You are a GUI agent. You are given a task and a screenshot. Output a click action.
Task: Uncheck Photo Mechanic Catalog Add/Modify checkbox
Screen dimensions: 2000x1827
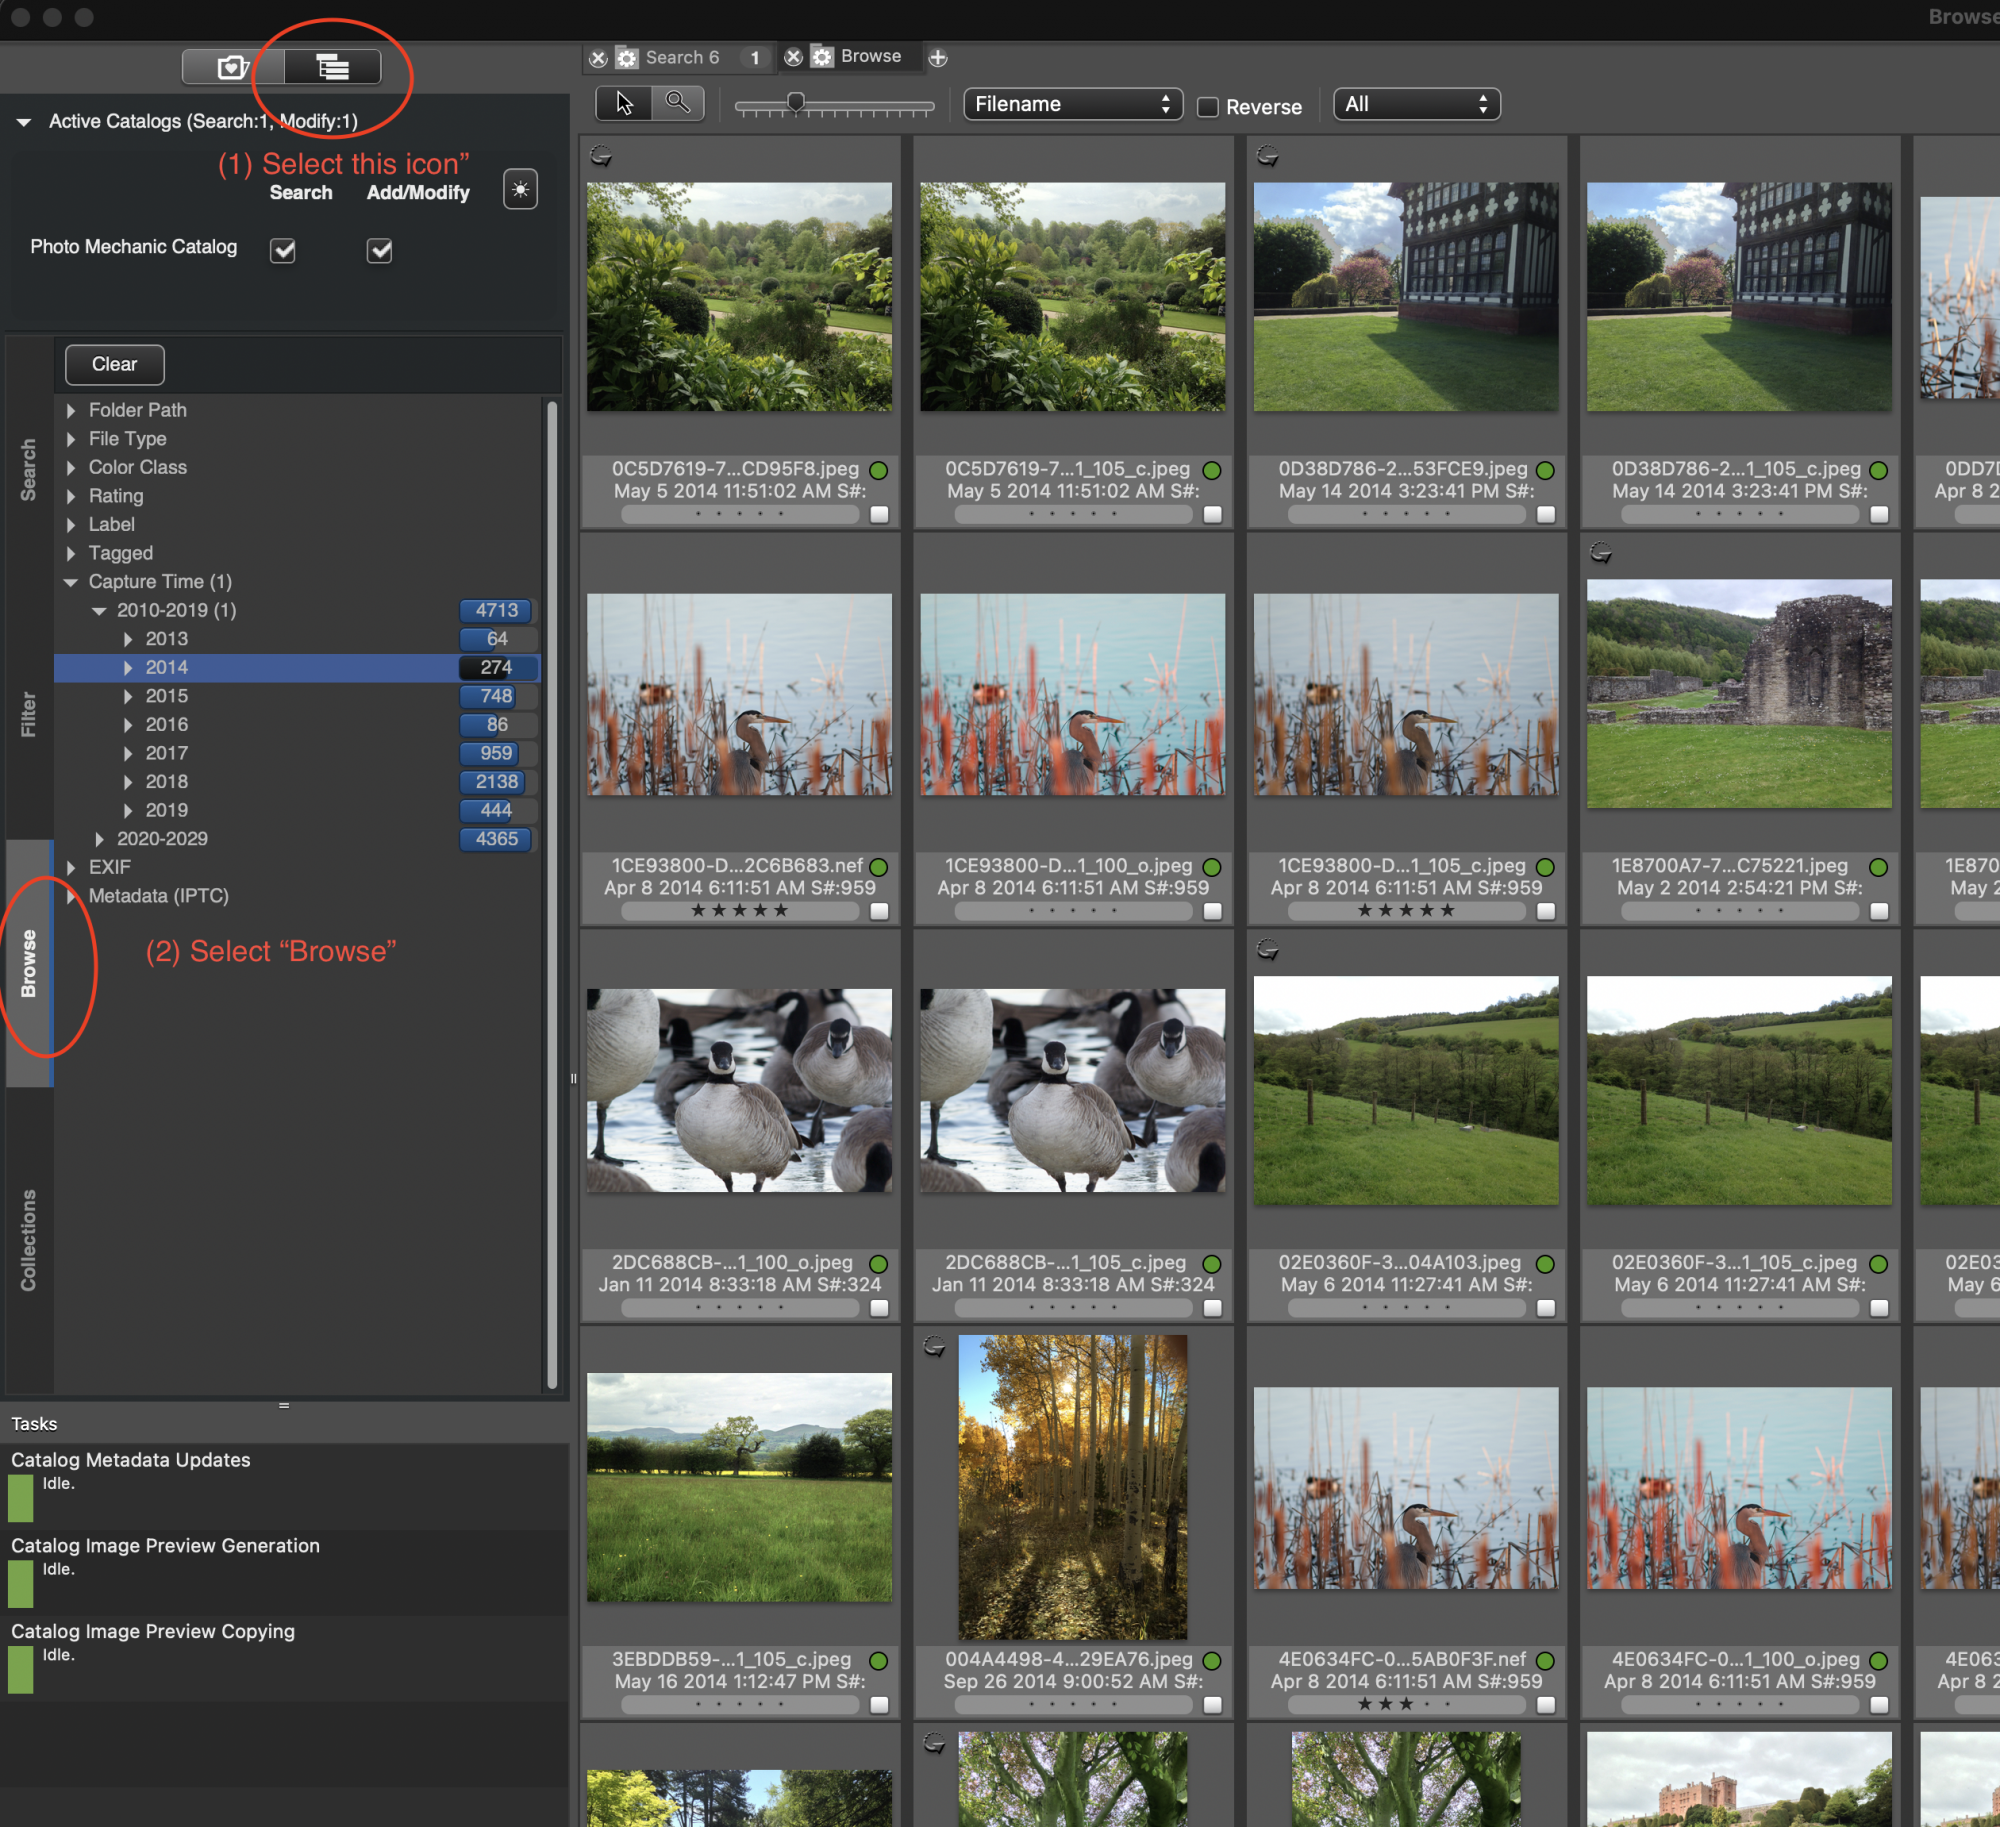point(379,250)
